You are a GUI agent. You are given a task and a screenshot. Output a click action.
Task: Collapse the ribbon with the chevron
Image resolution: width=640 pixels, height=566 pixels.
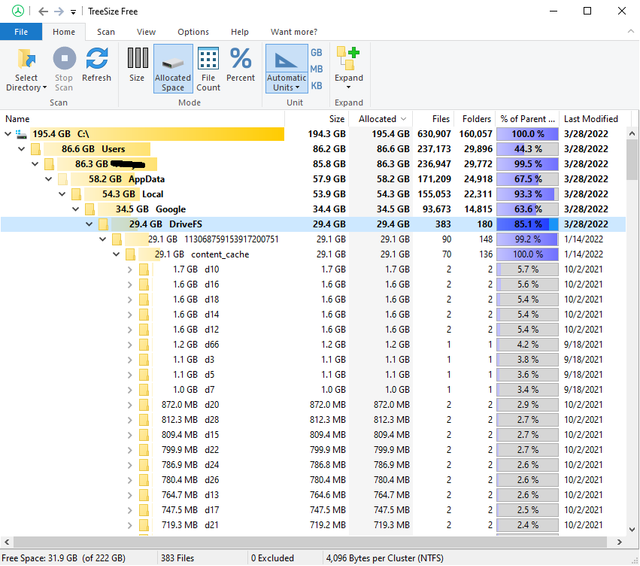coord(631,31)
